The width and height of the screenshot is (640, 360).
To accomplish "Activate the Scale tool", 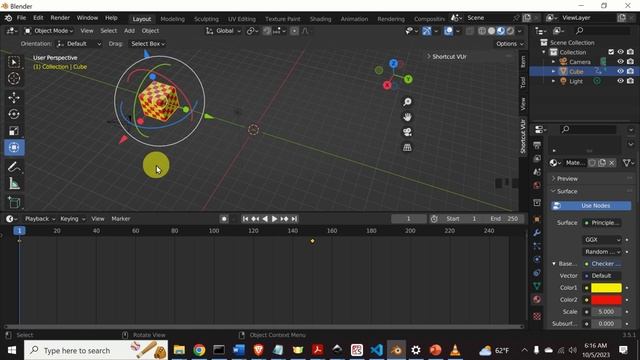I will (x=14, y=131).
